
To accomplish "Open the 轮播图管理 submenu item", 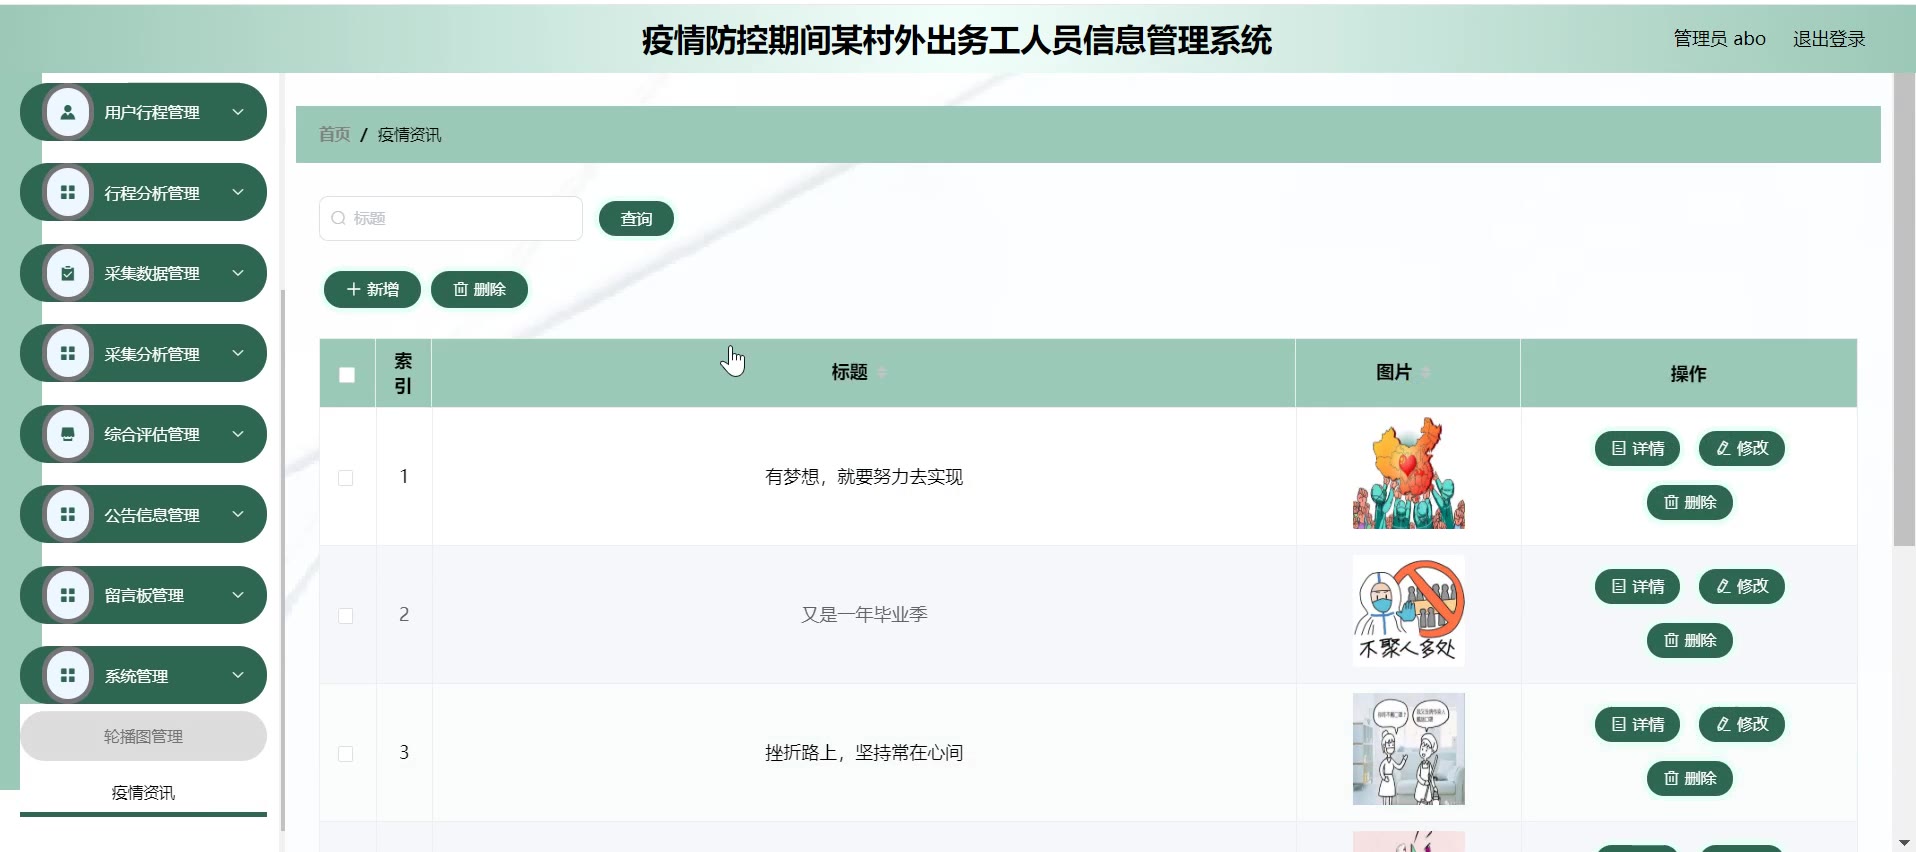I will click(x=143, y=736).
